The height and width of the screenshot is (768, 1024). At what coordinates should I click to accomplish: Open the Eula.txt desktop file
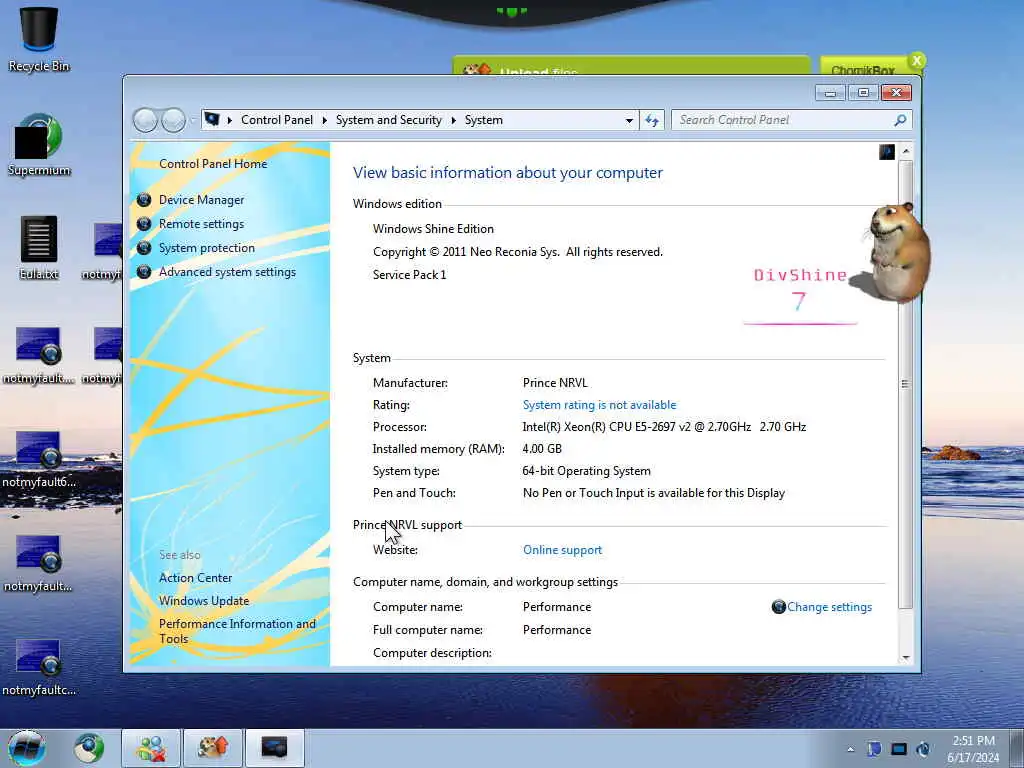(39, 248)
